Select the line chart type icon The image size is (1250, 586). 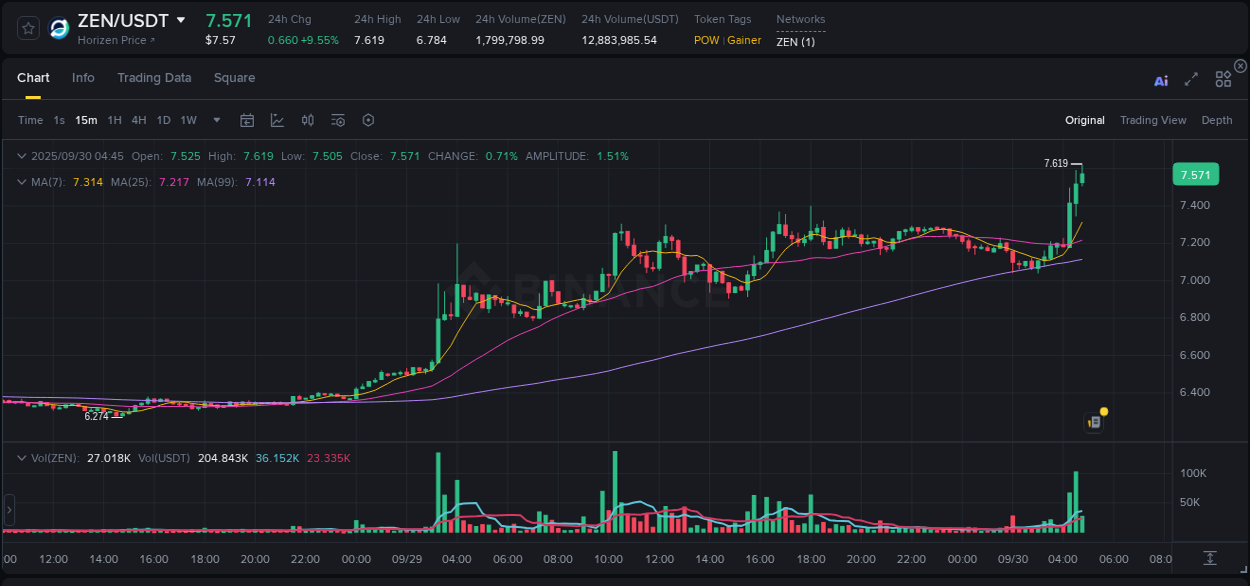[x=277, y=119]
